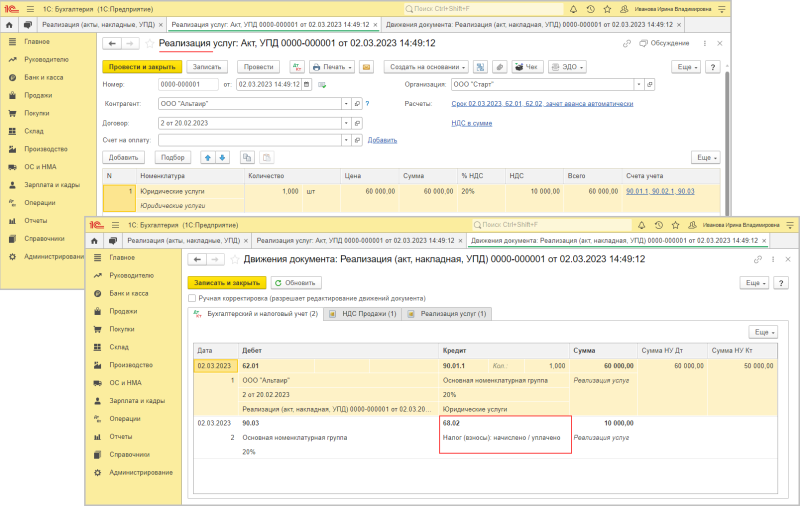Viewport: 800px width, 506px height.
Task: Click the Подбор button
Action: coord(172,158)
